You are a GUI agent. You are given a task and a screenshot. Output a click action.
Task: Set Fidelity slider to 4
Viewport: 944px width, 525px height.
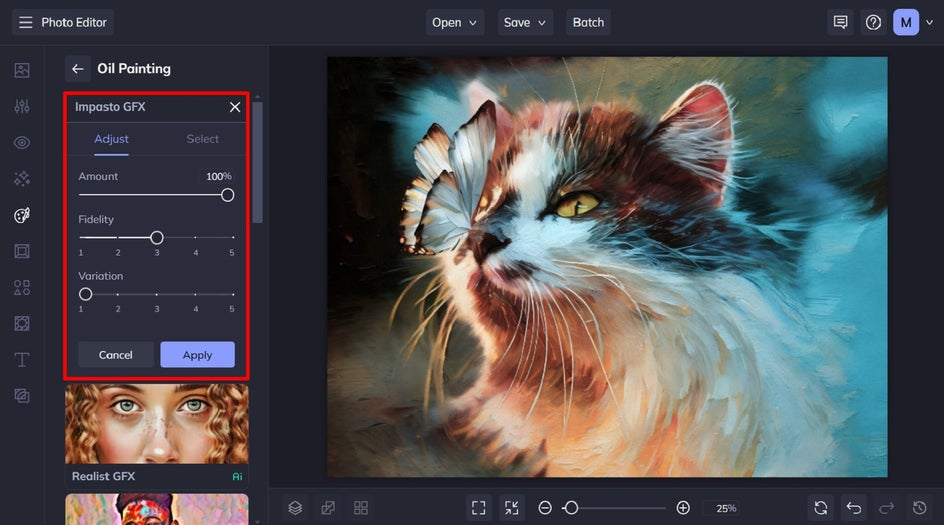[195, 237]
